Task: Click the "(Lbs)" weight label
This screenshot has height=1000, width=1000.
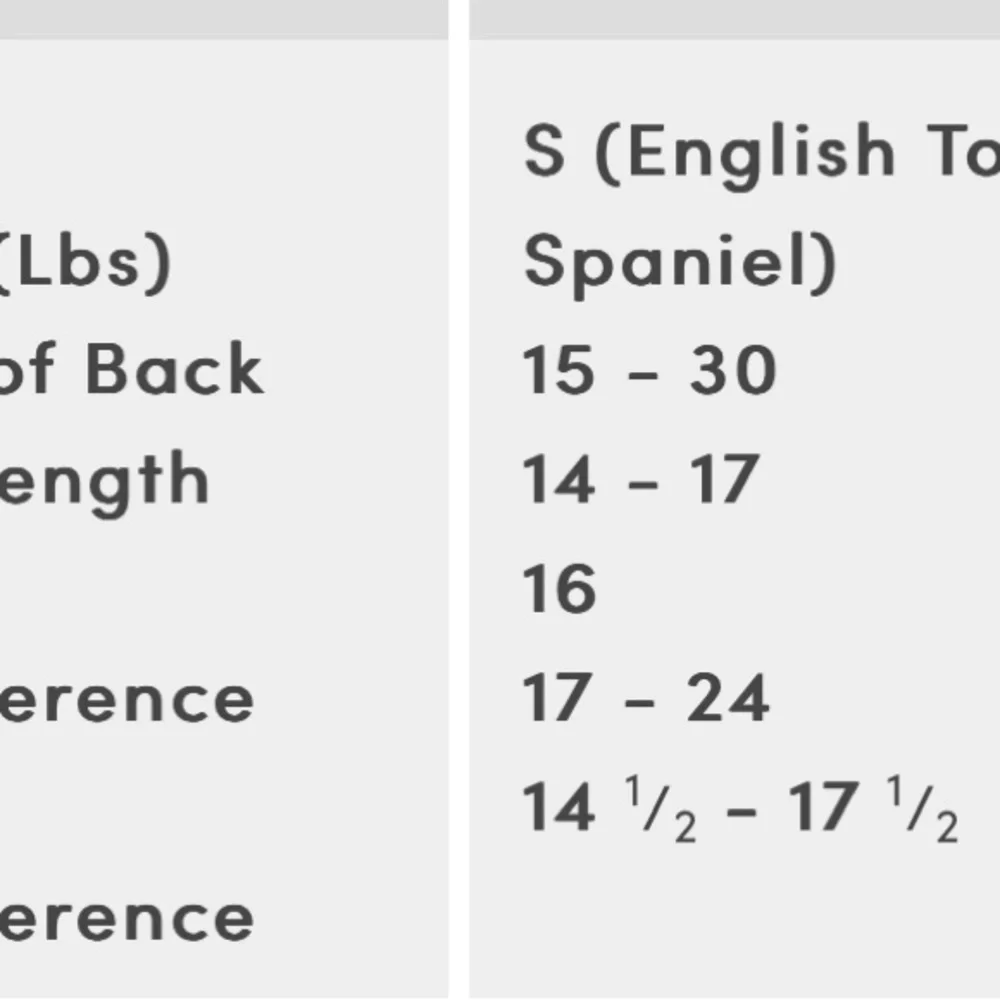Action: 85,263
